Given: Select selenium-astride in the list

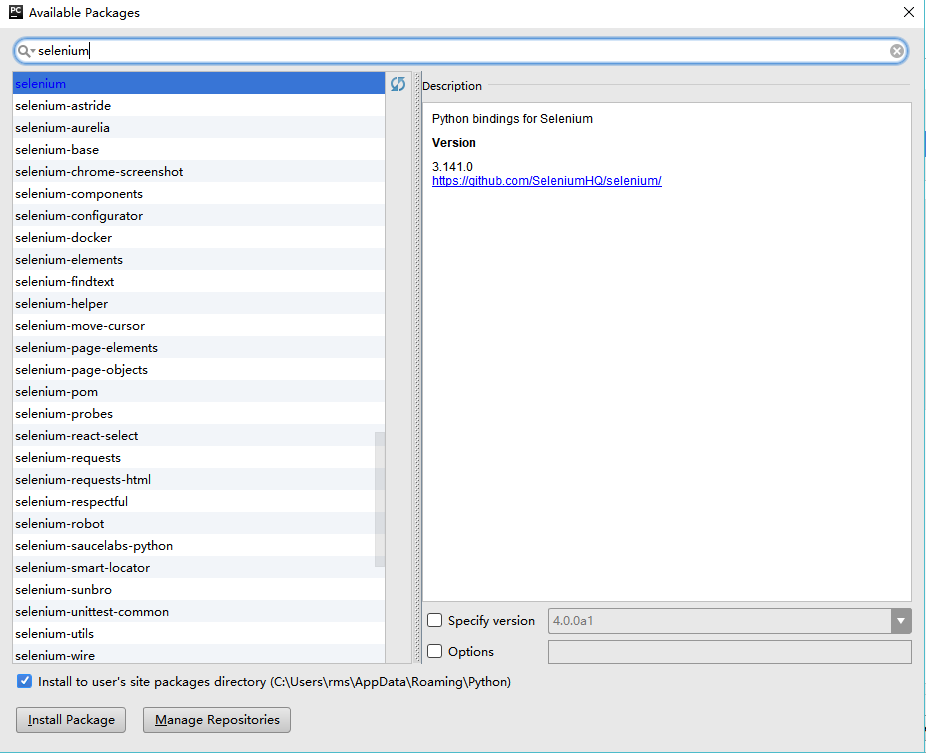Looking at the screenshot, I should (199, 106).
